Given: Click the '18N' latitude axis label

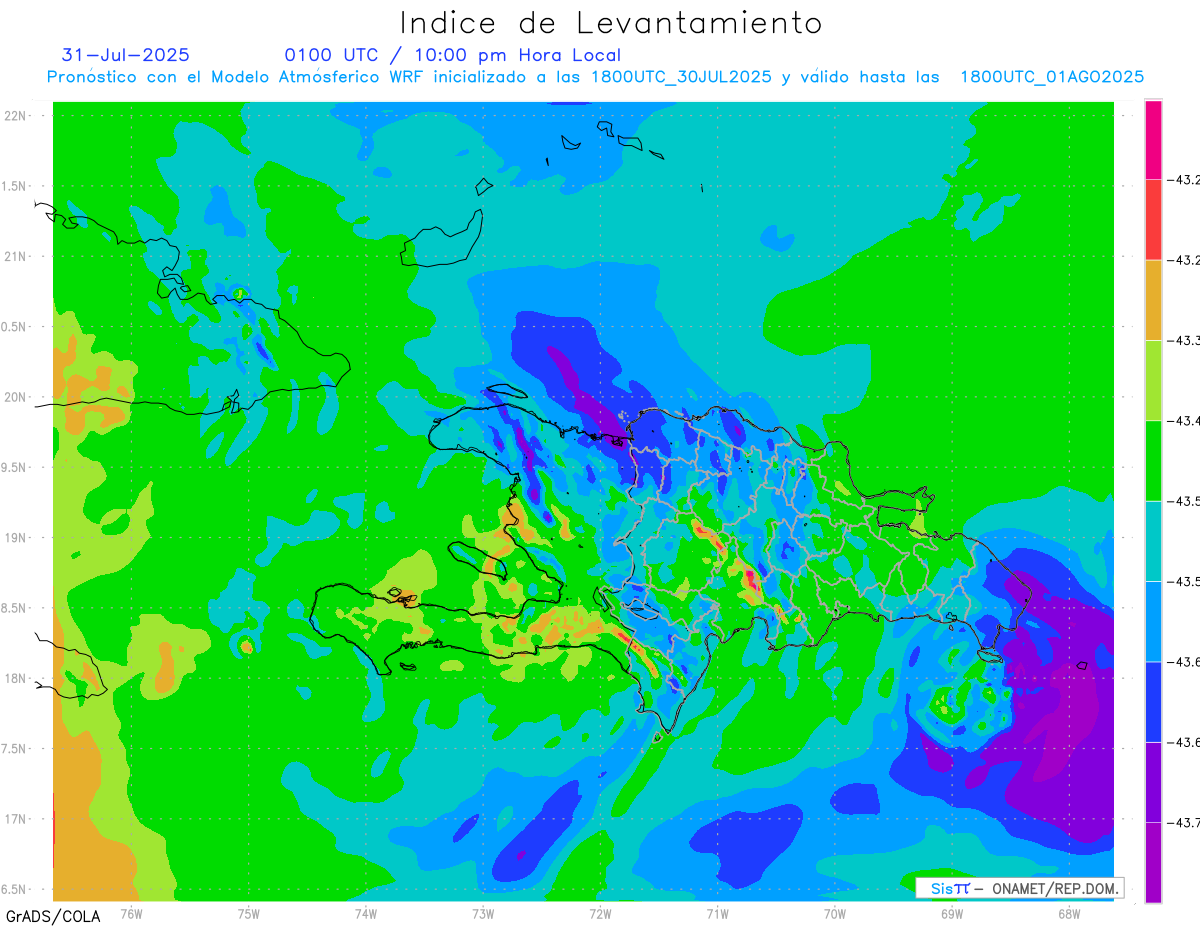Looking at the screenshot, I should (x=17, y=679).
